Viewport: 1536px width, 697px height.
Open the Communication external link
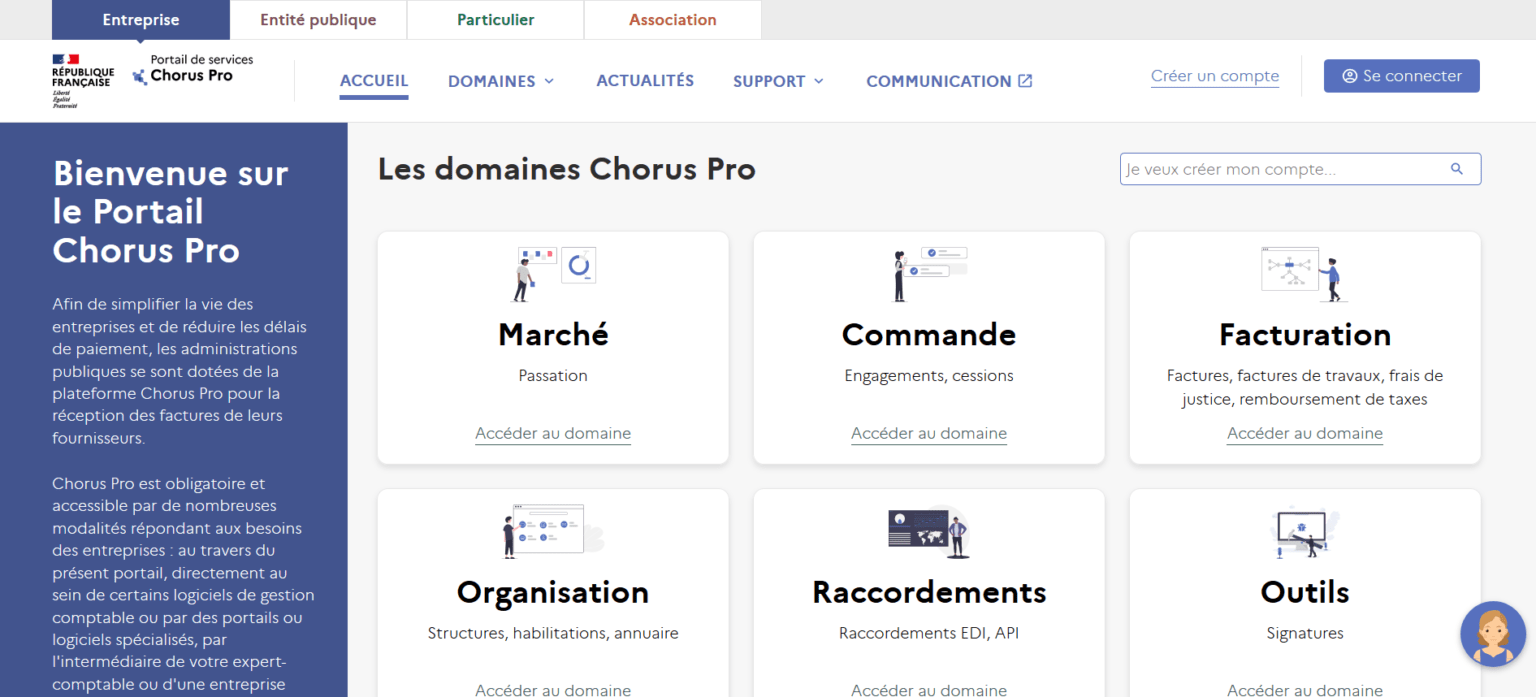click(948, 81)
